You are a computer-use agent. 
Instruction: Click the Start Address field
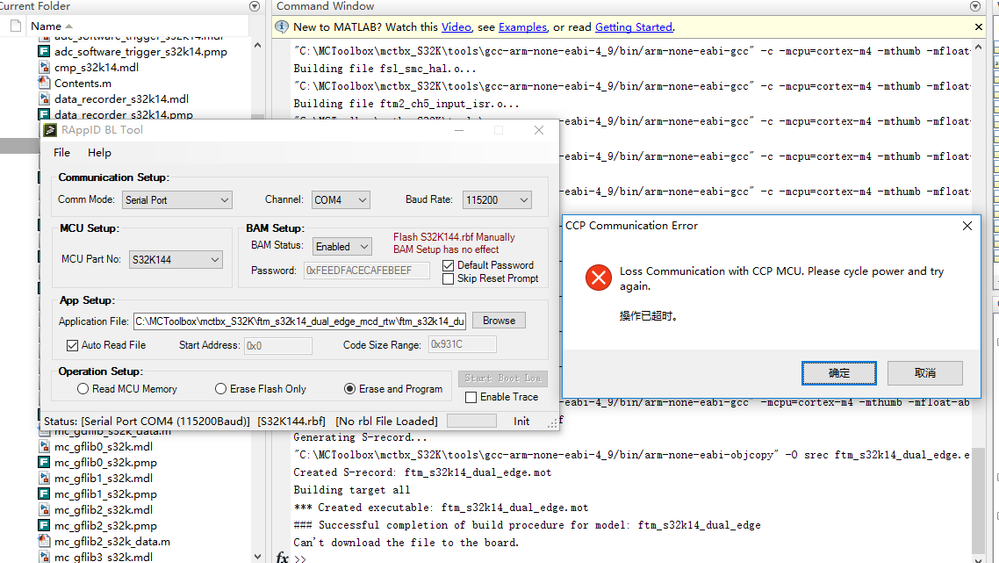click(278, 346)
